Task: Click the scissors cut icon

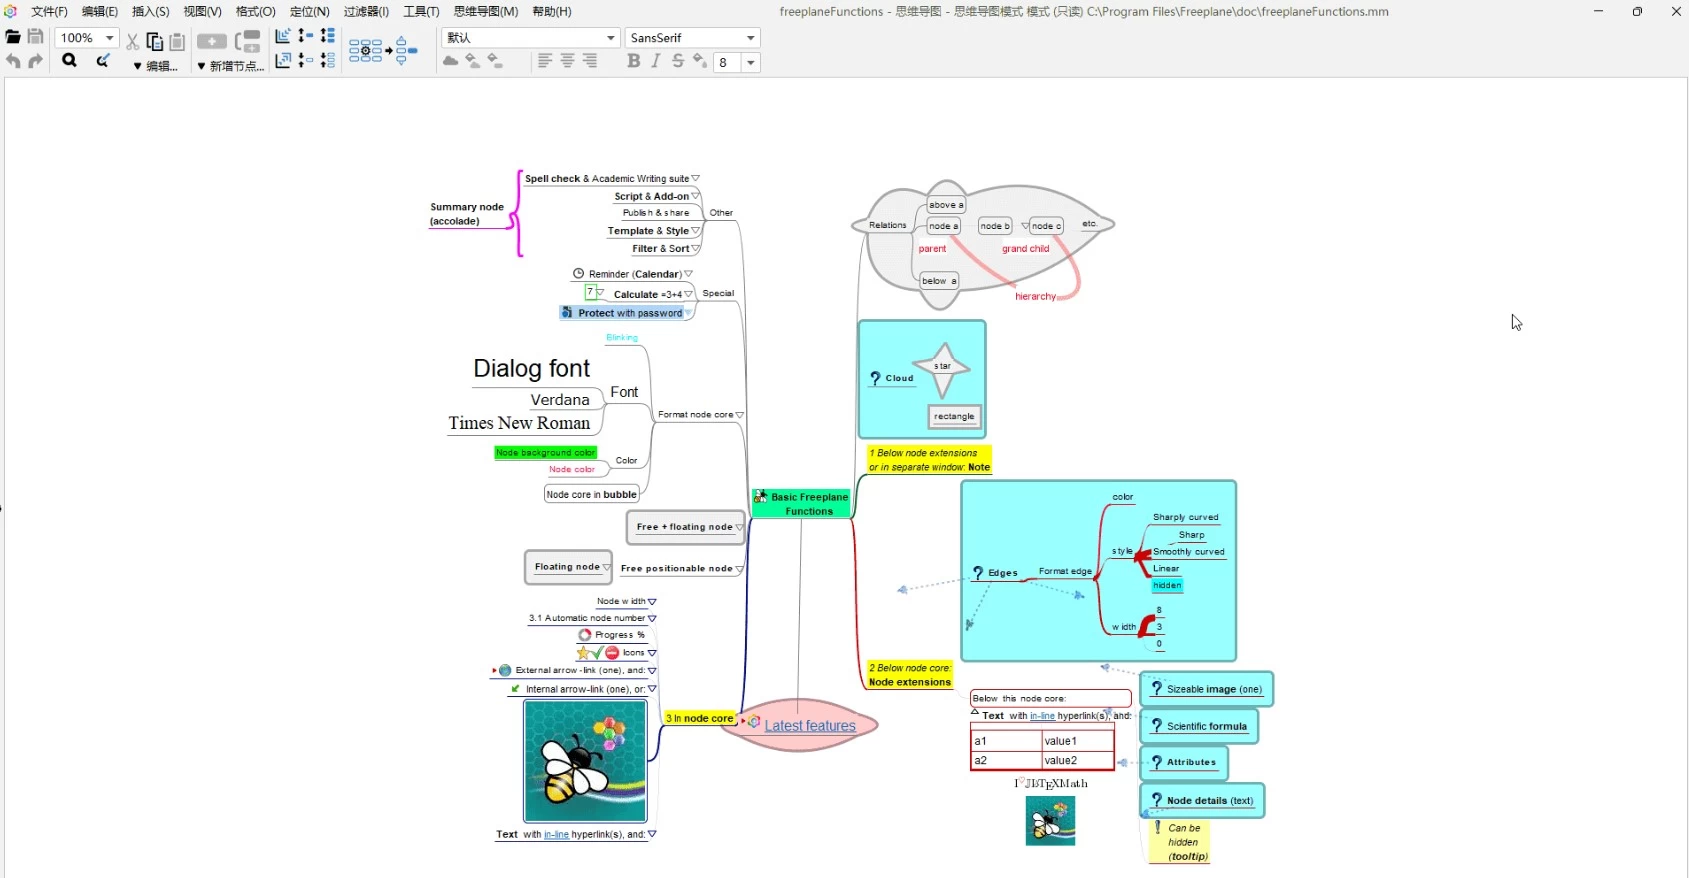Action: tap(132, 41)
